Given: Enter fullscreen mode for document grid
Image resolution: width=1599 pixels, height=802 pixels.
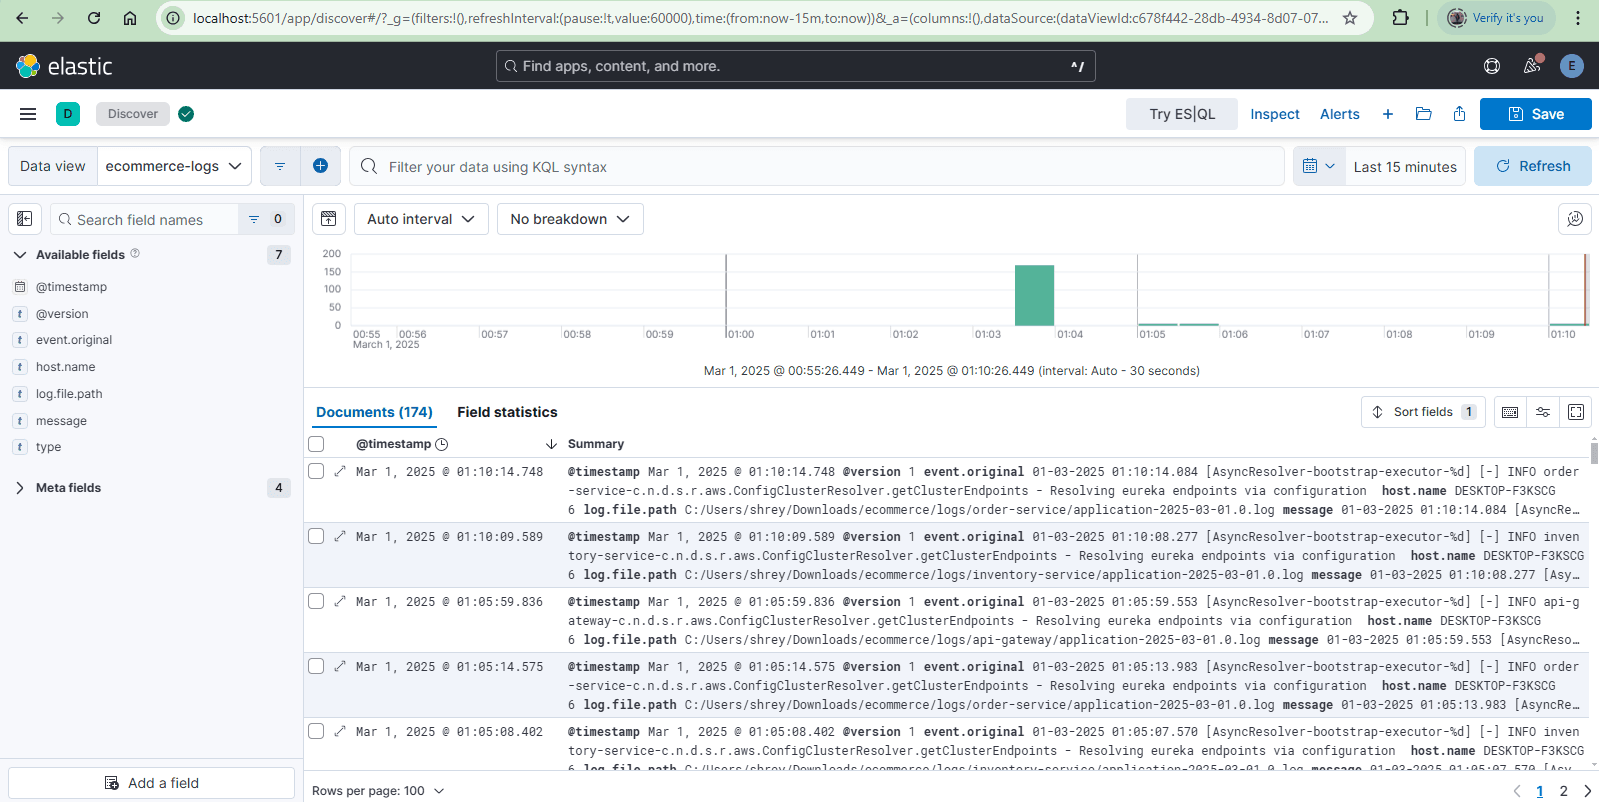Looking at the screenshot, I should (x=1576, y=412).
